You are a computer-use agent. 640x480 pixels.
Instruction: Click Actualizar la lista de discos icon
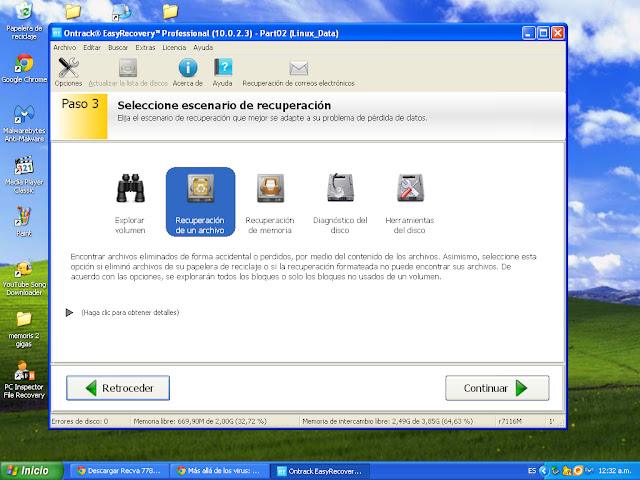pos(128,68)
